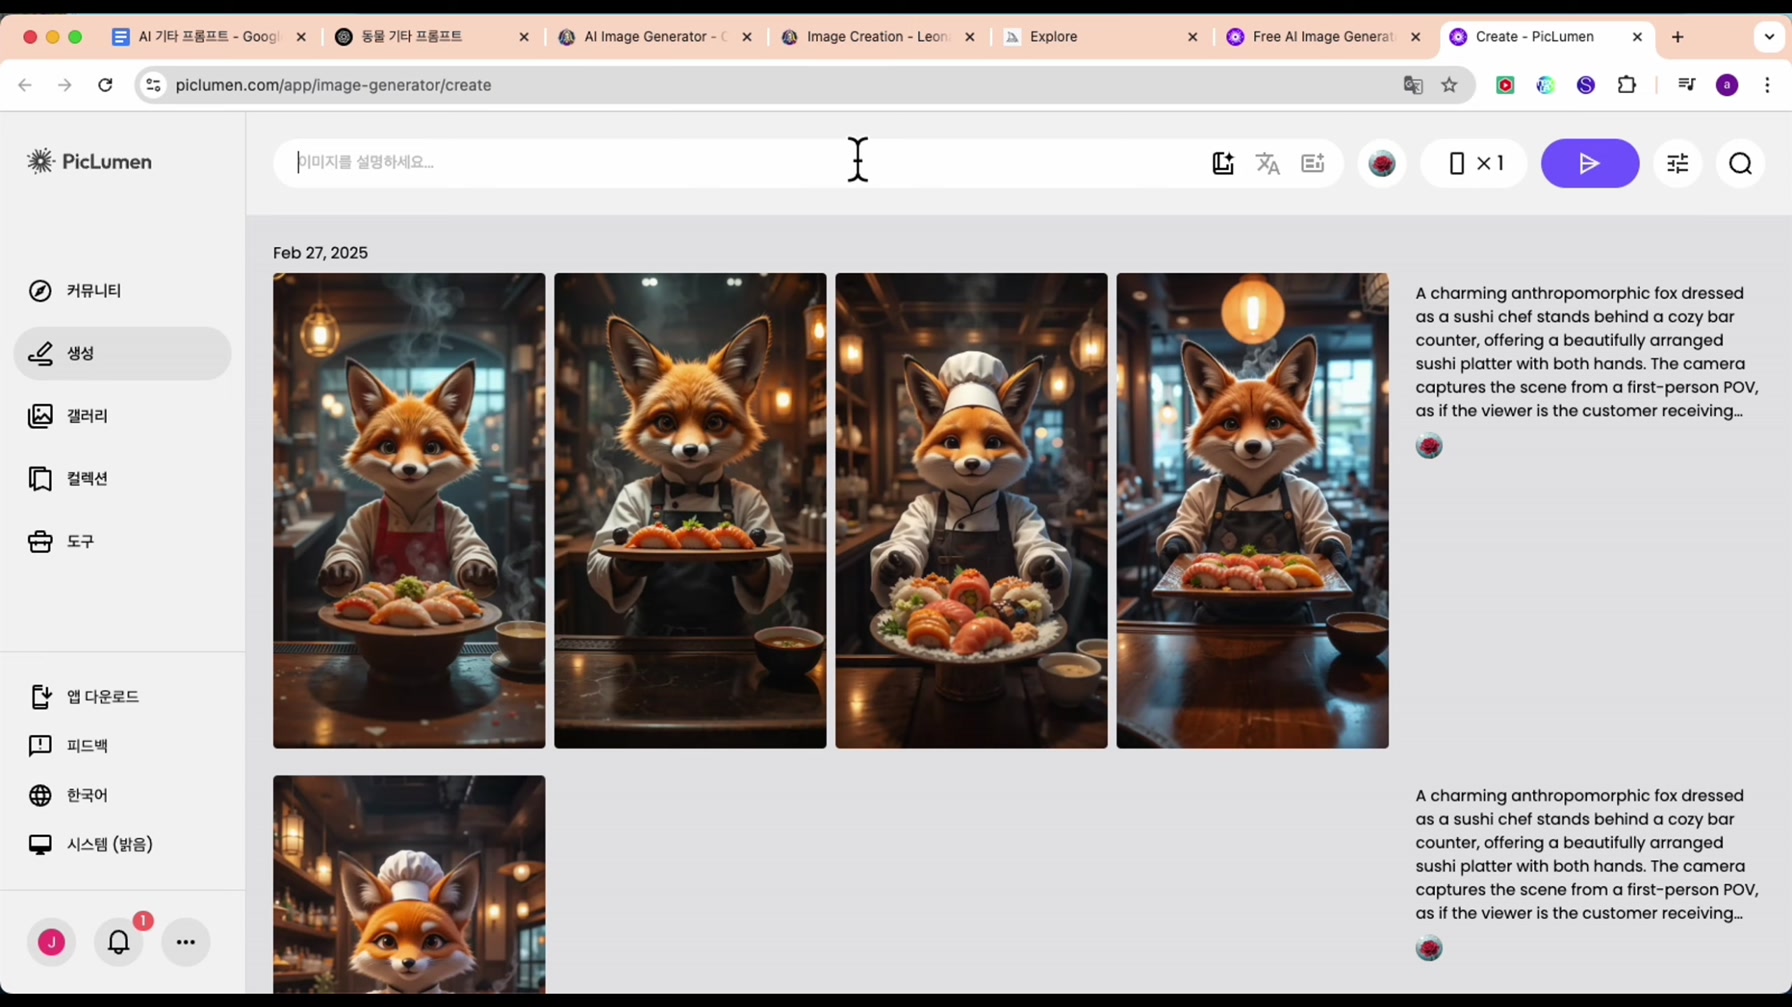
Task: Open the 시스템 (밝음) theme selector
Action: click(x=91, y=844)
